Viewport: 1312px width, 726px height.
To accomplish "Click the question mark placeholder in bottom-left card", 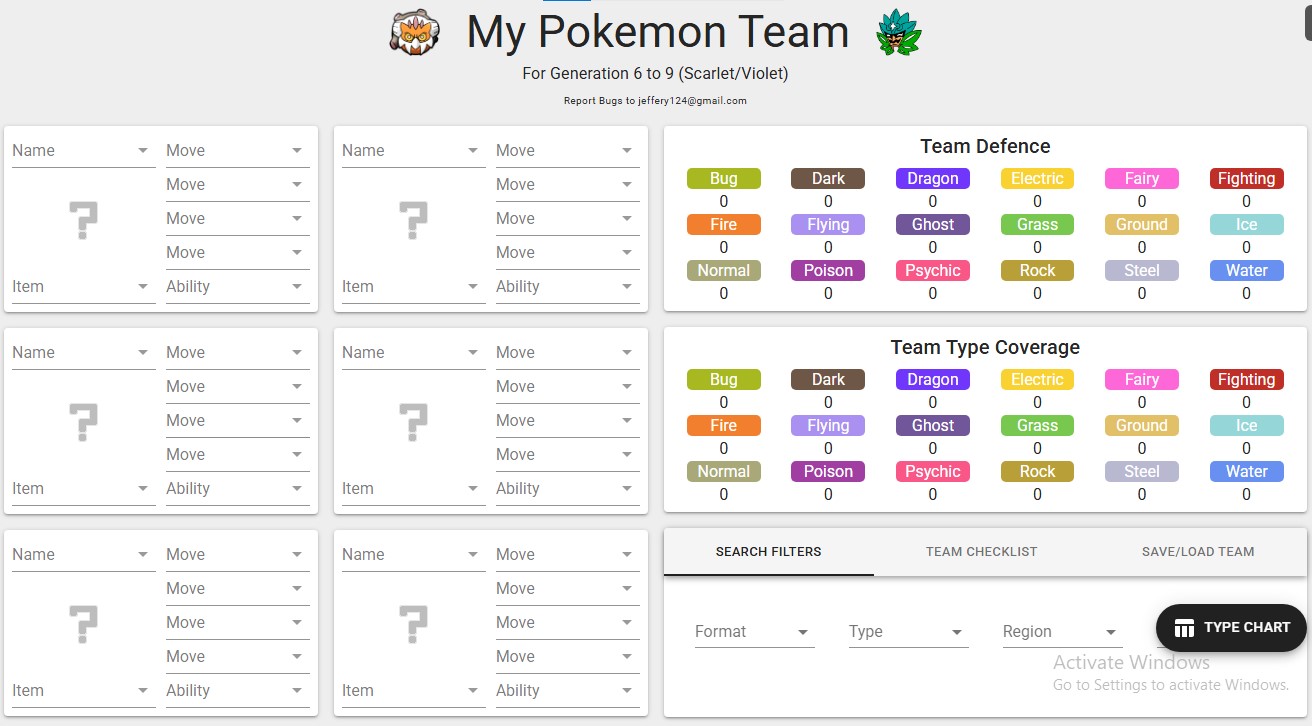I will click(83, 623).
